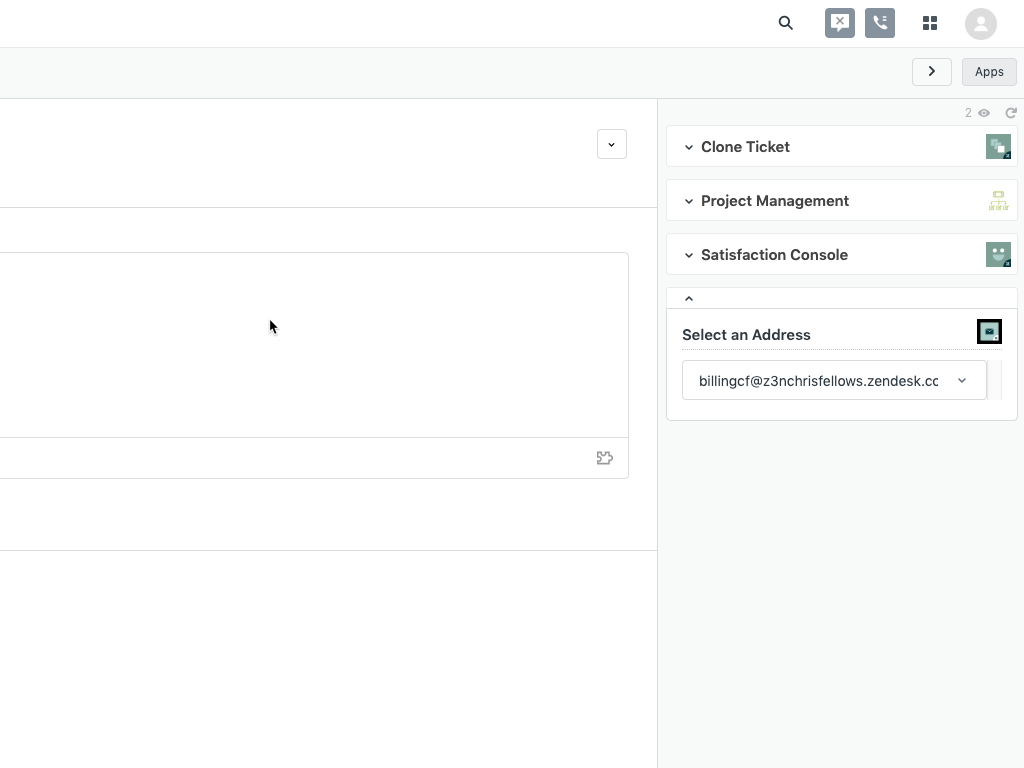
Task: Open the billingcf email address dropdown
Action: coord(834,380)
